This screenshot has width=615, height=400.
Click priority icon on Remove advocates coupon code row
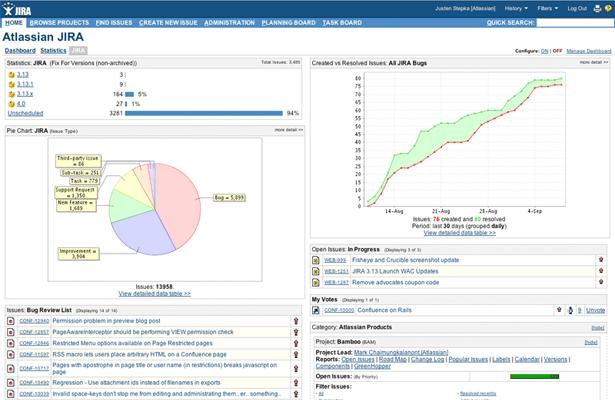[600, 282]
